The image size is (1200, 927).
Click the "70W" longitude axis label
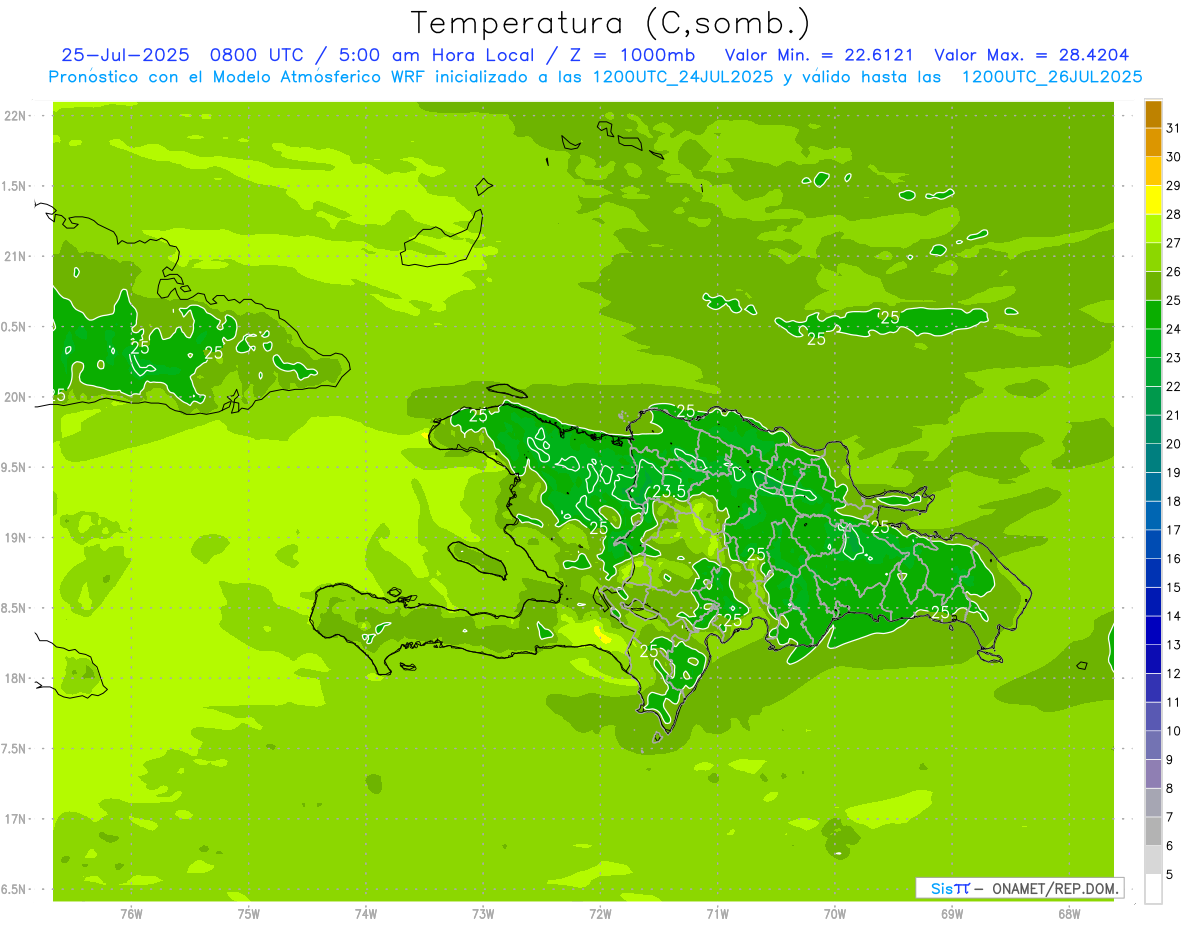point(835,914)
